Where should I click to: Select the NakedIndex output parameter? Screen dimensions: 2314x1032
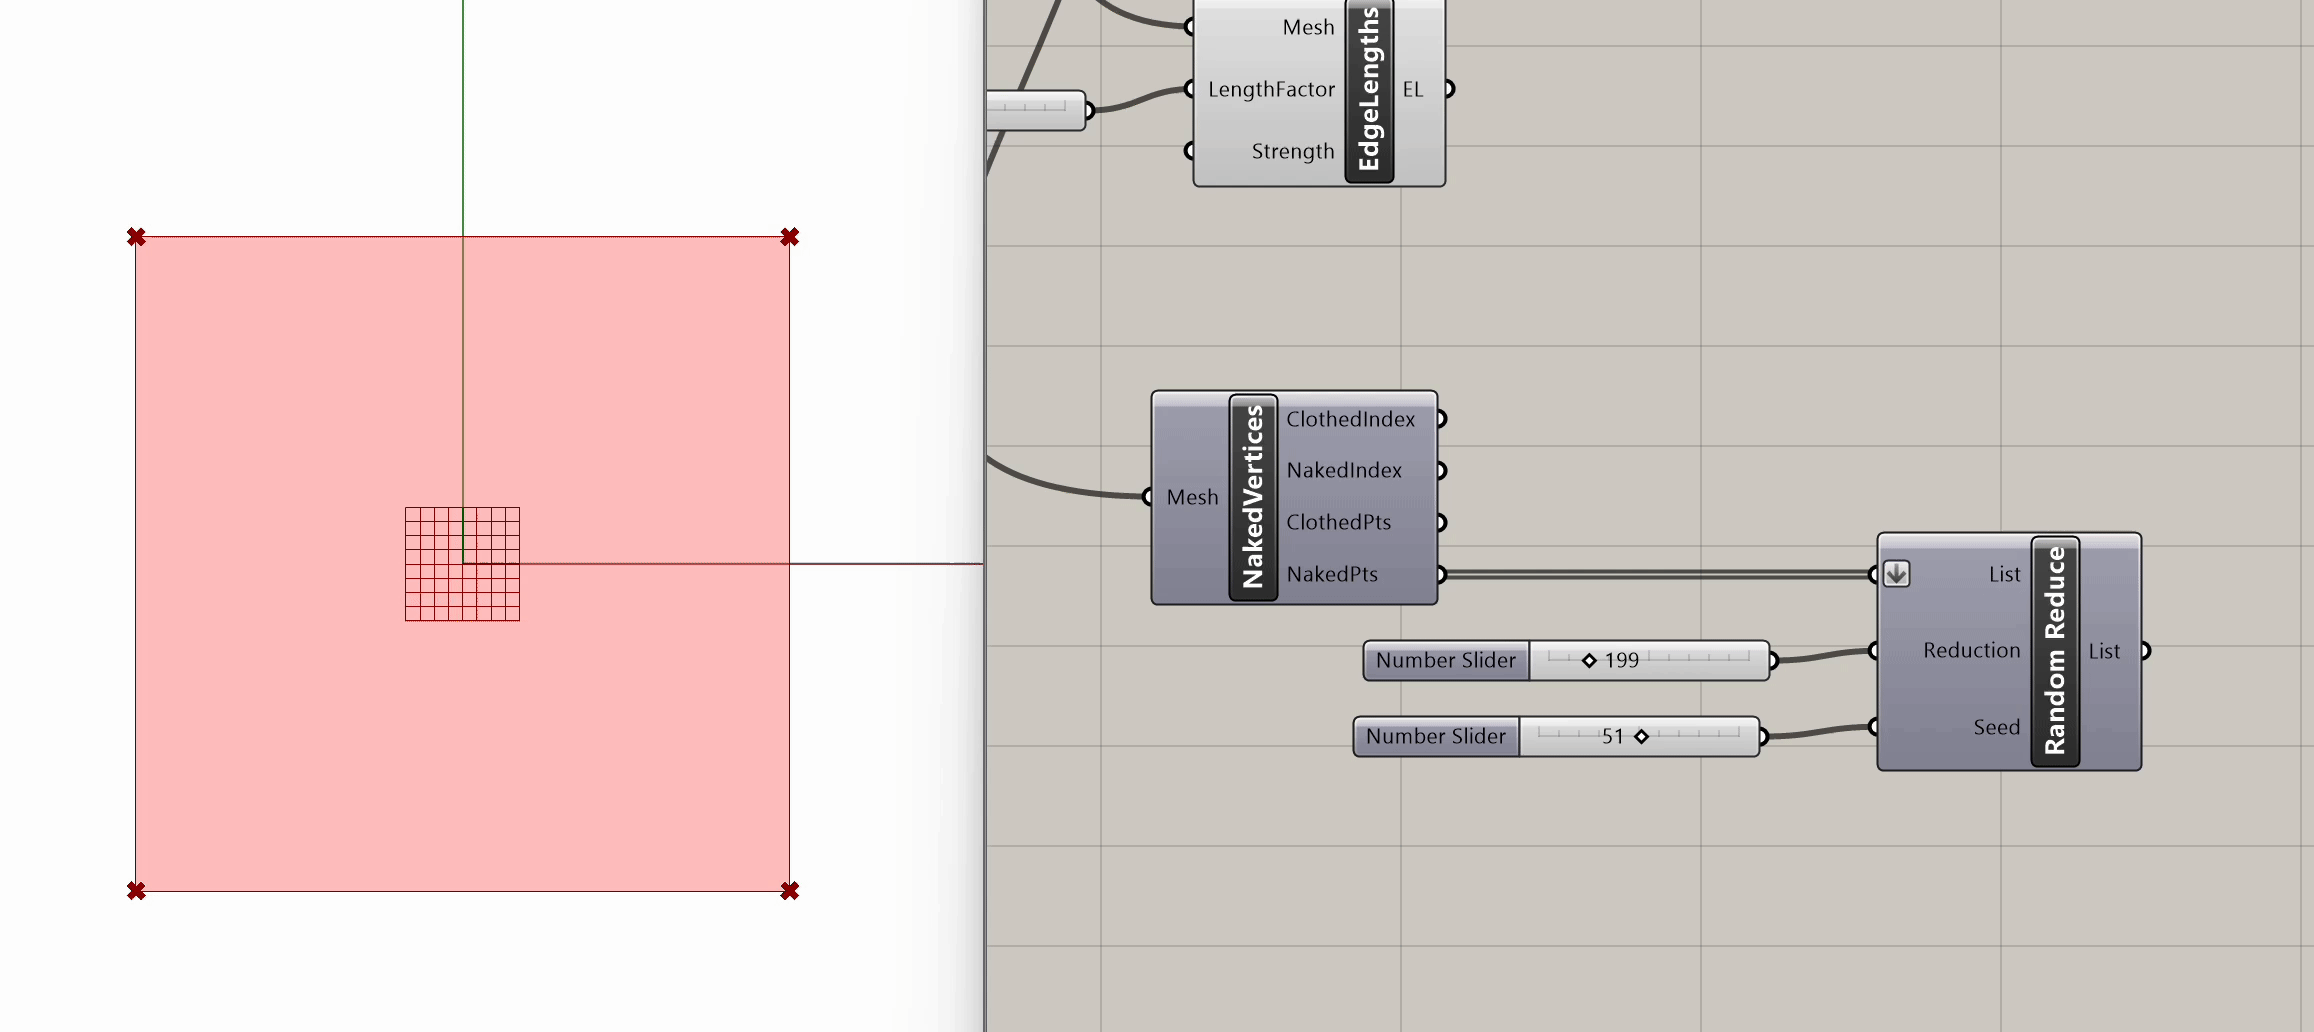[1344, 470]
